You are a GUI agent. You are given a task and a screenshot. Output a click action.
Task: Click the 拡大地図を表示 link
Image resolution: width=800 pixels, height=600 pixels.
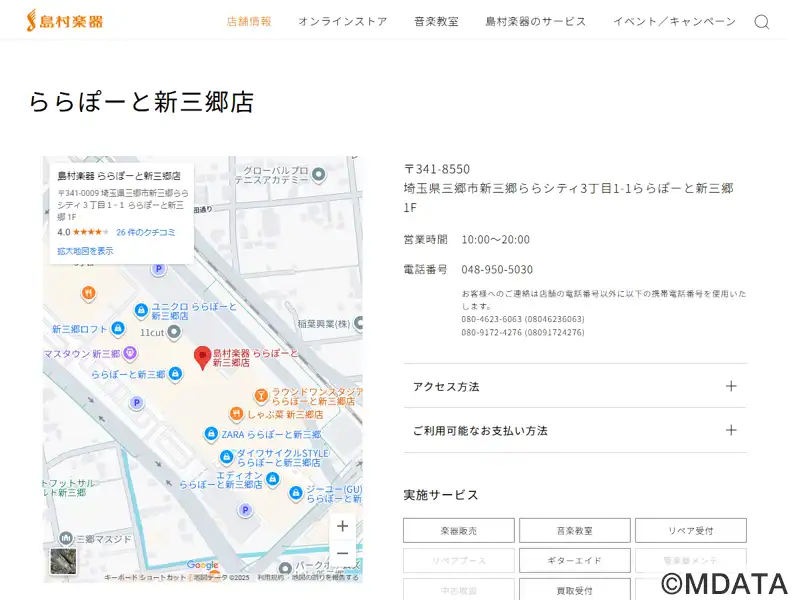(85, 251)
